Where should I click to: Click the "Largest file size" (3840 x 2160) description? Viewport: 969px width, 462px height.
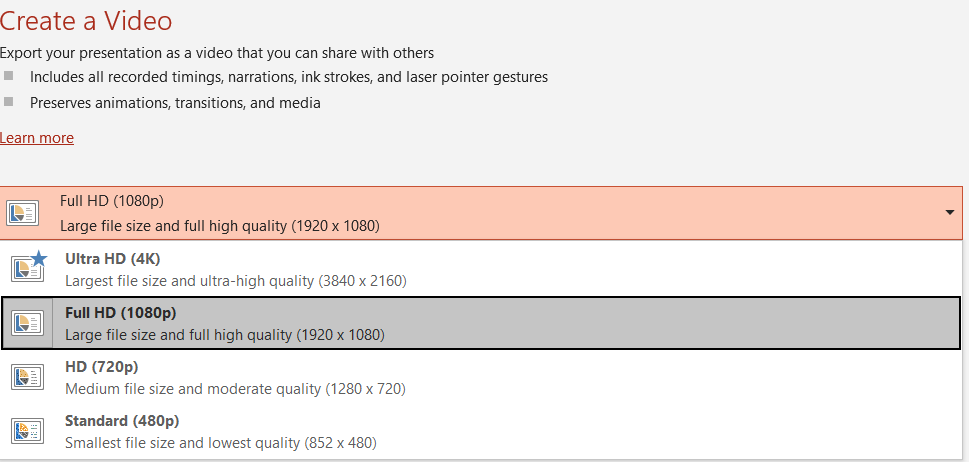[x=235, y=280]
